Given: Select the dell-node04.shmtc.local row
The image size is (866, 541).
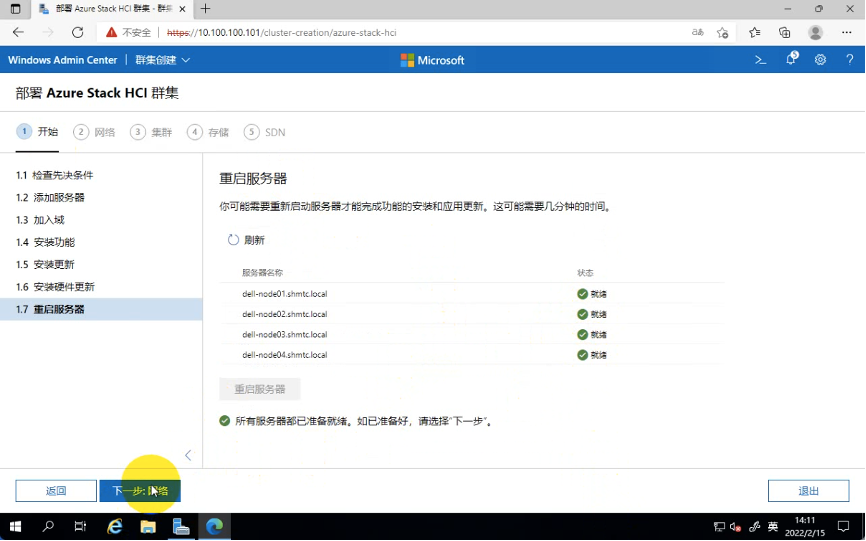Looking at the screenshot, I should pos(471,355).
